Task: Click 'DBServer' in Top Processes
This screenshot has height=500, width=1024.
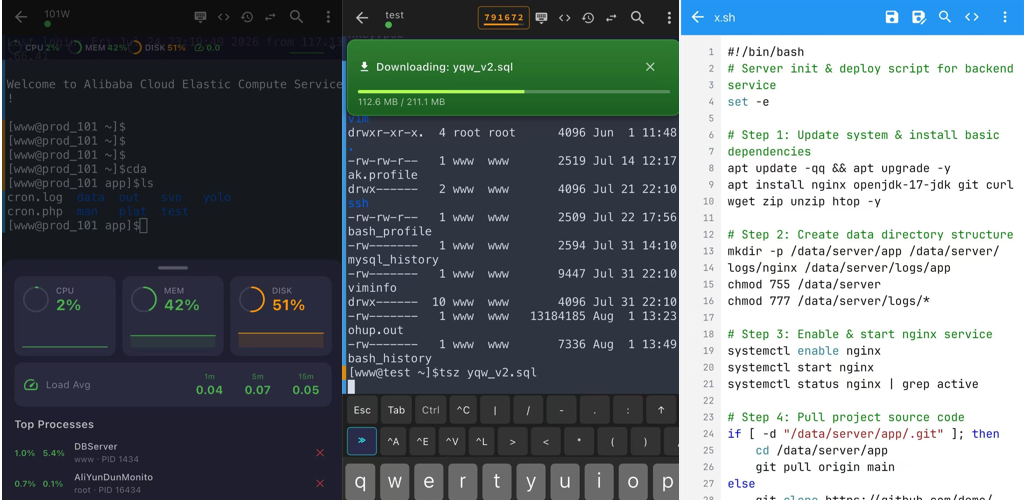Action: (x=95, y=446)
